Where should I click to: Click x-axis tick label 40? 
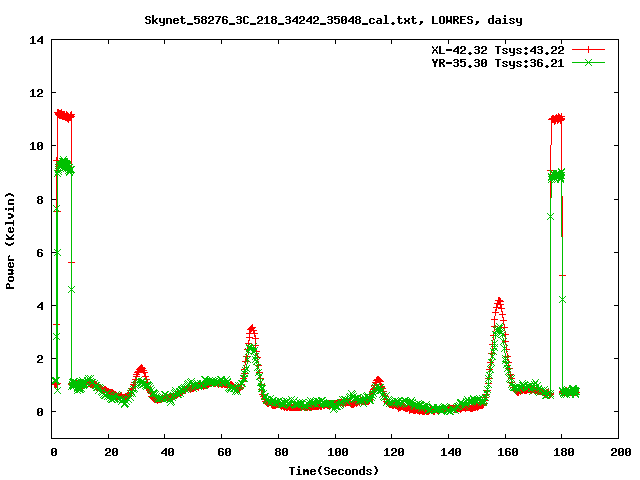[x=167, y=452]
